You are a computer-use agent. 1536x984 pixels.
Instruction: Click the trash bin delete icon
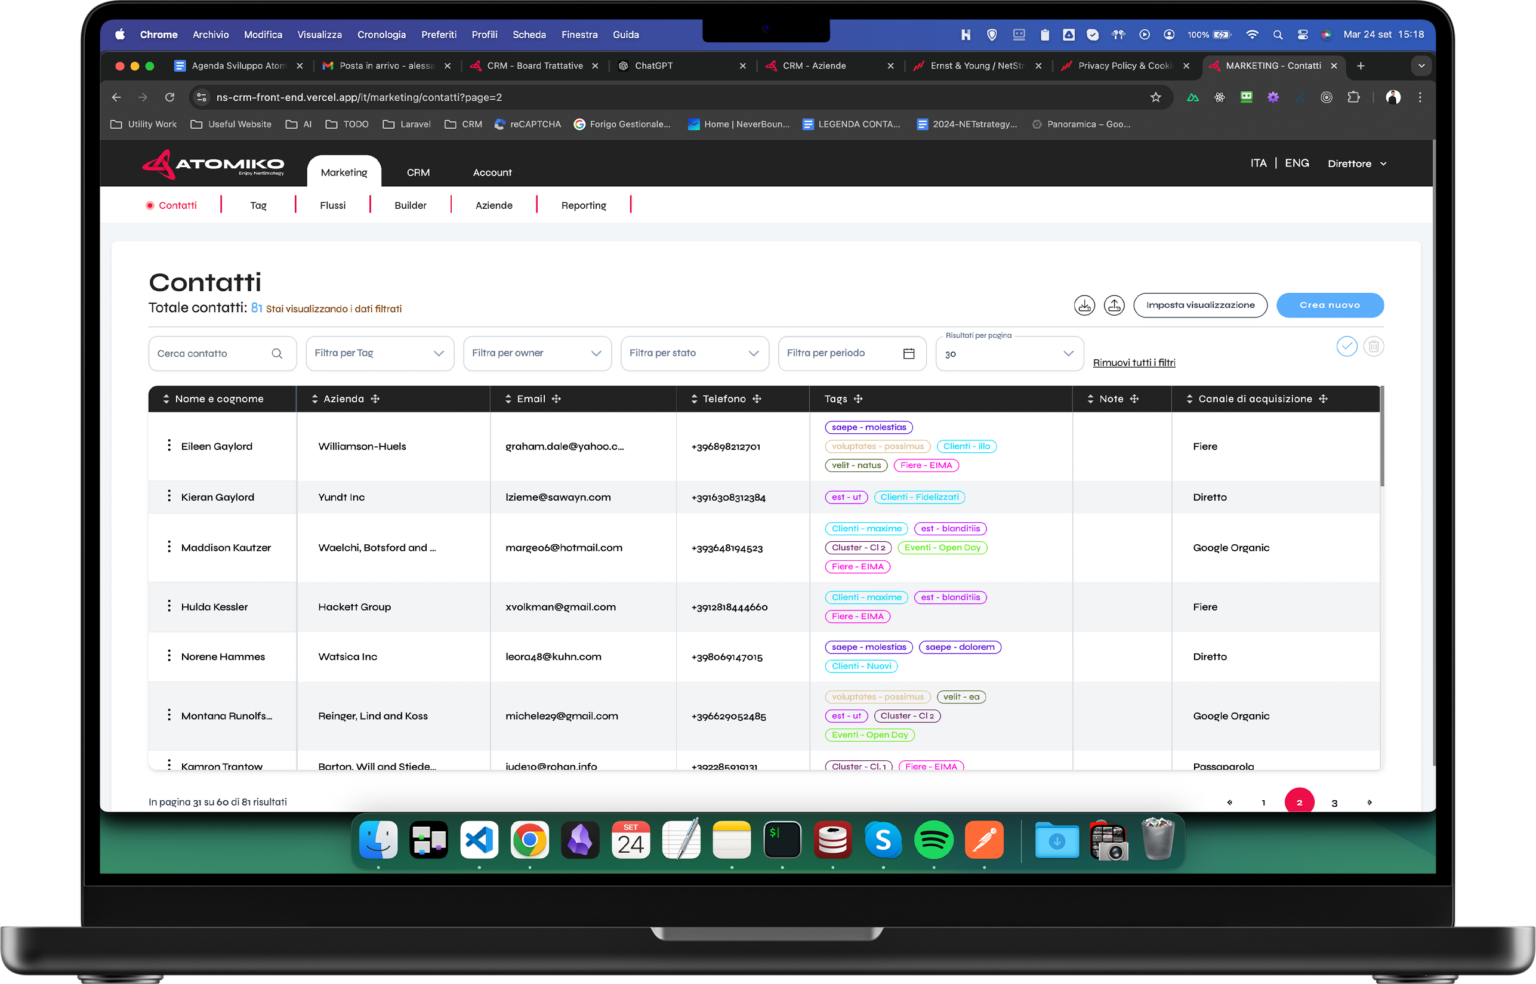point(1374,346)
